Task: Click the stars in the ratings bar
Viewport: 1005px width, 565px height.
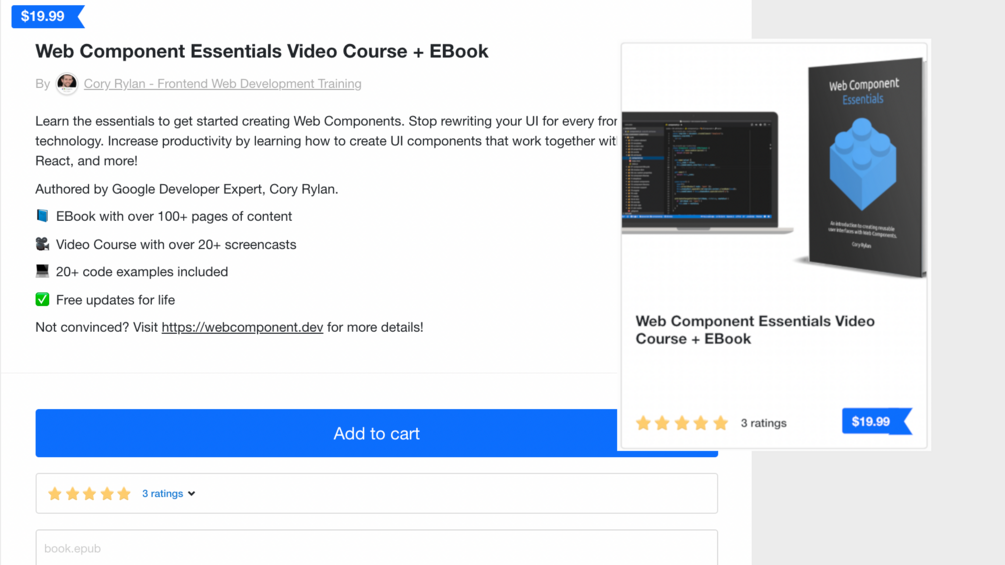Action: pos(89,493)
